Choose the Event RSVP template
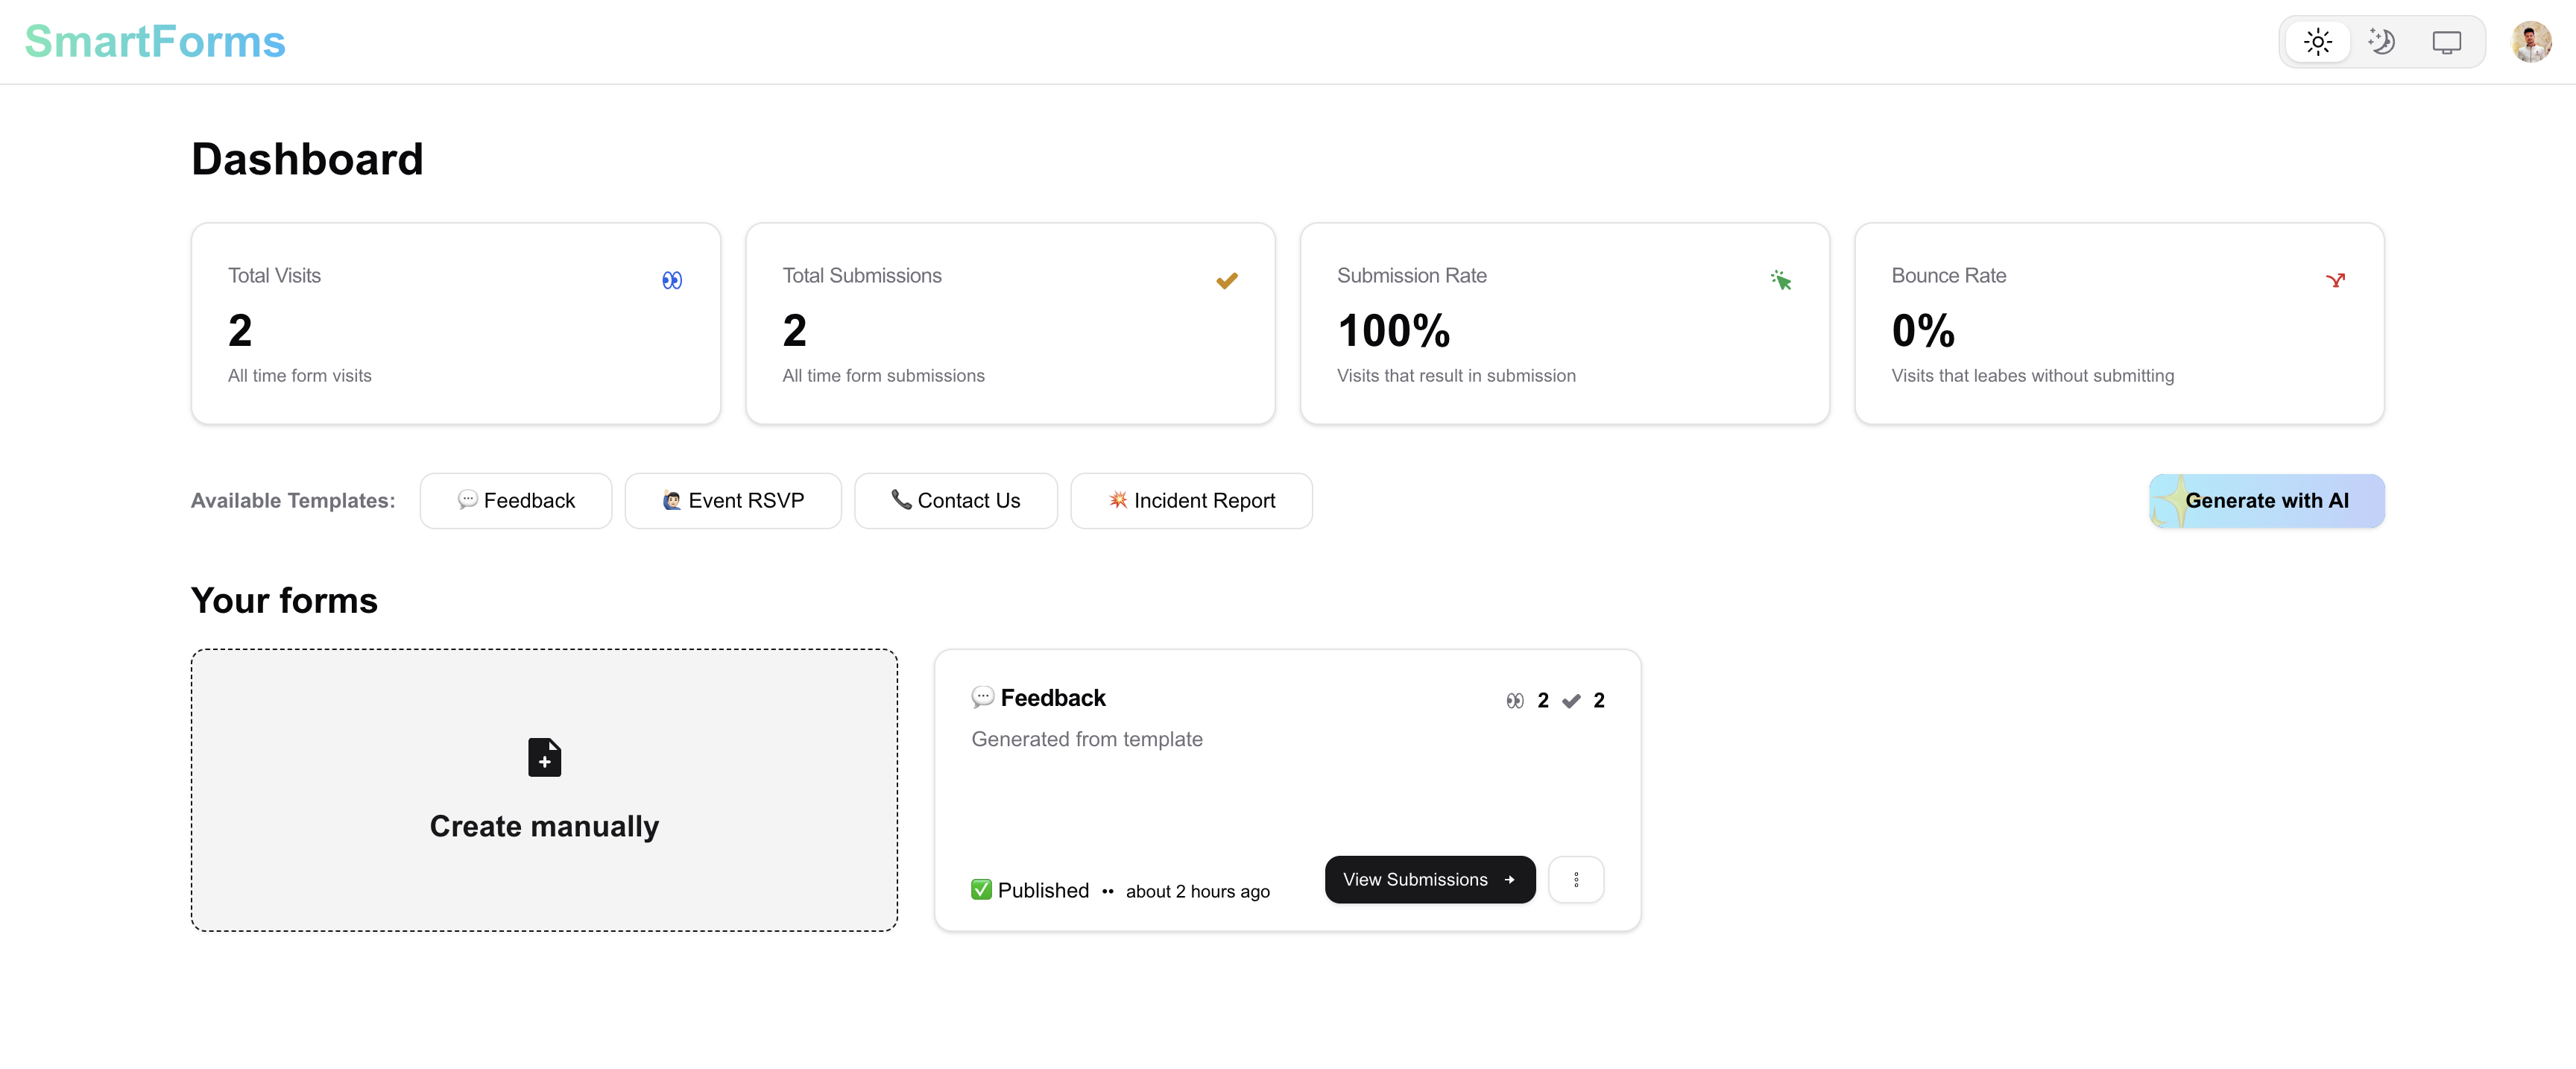This screenshot has width=2576, height=1069. click(733, 500)
